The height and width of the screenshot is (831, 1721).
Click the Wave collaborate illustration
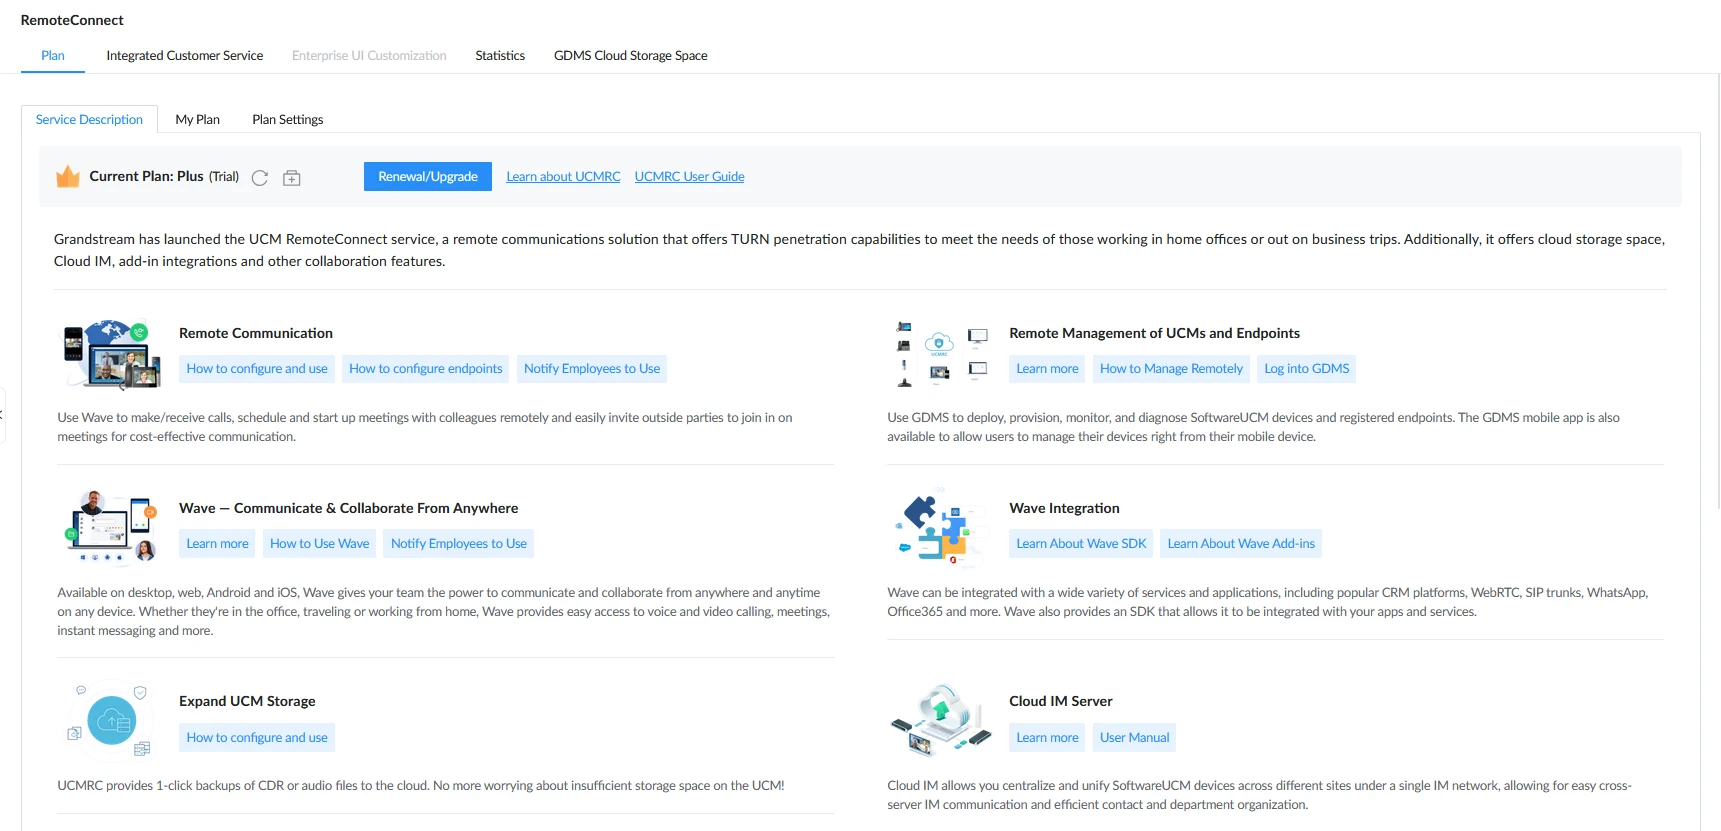click(x=112, y=526)
